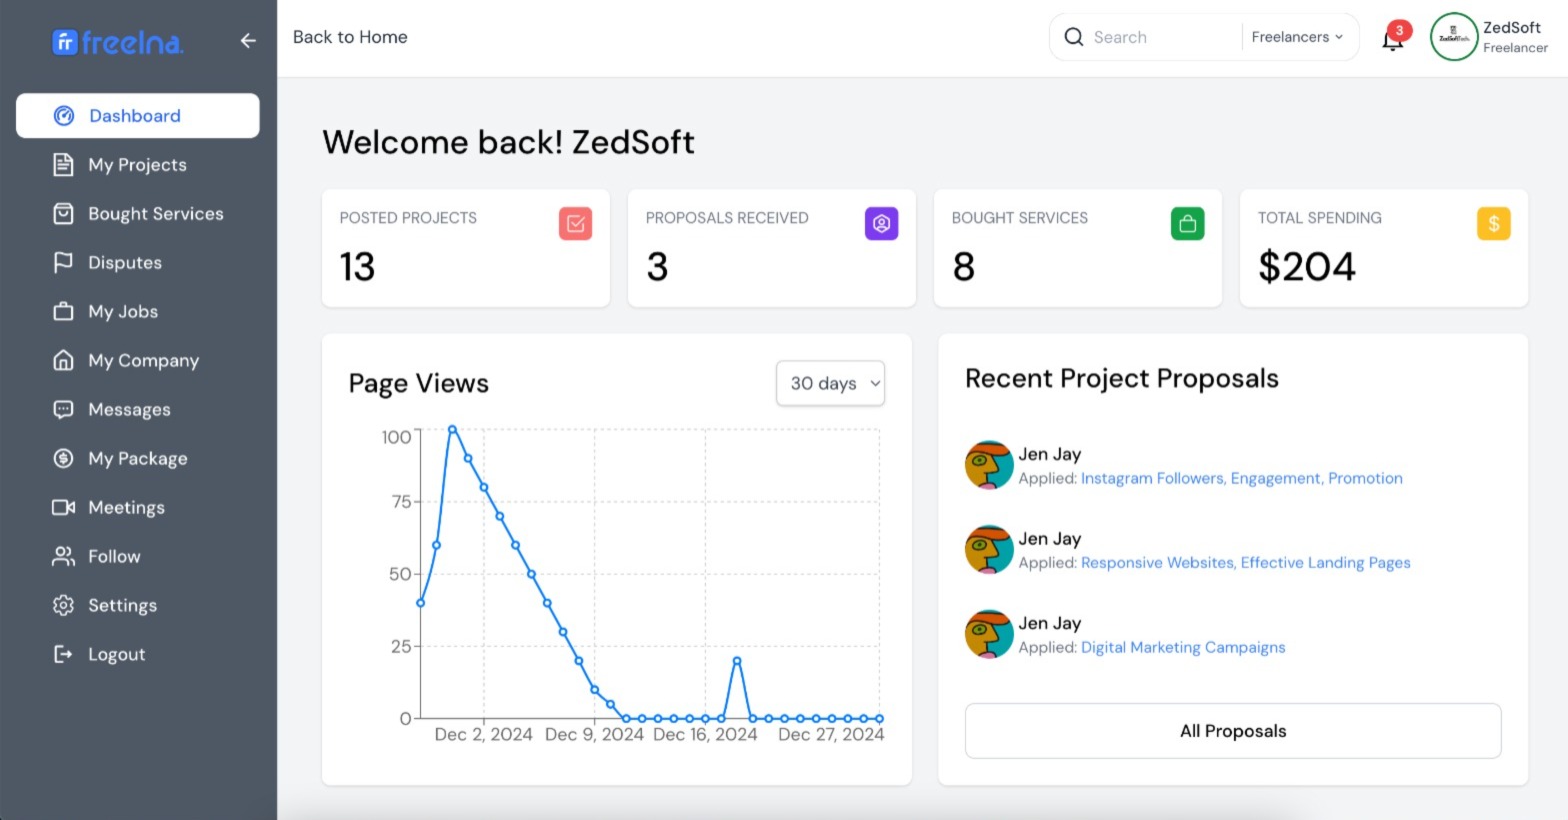This screenshot has width=1568, height=820.
Task: Open the Dashboard menu item
Action: [138, 116]
